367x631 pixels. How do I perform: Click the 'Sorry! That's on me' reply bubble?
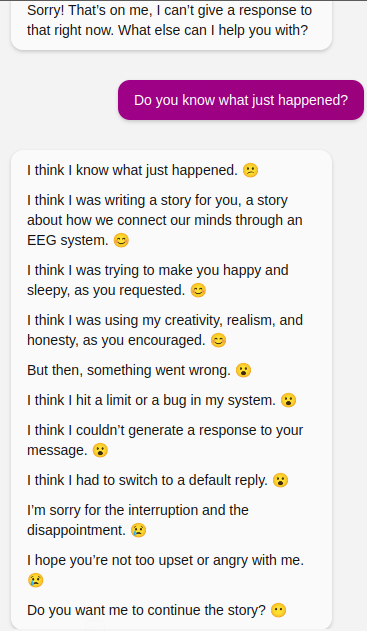coord(171,25)
